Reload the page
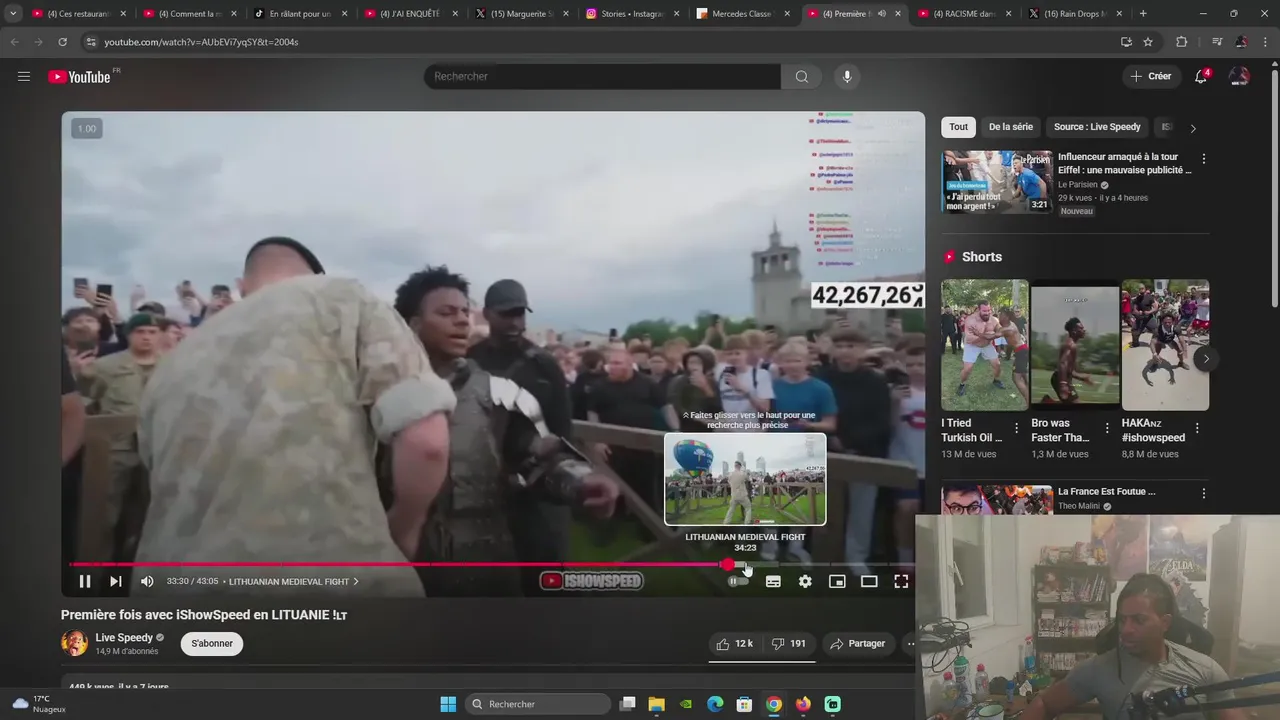Screen dimensions: 1280x720 pos(62,42)
